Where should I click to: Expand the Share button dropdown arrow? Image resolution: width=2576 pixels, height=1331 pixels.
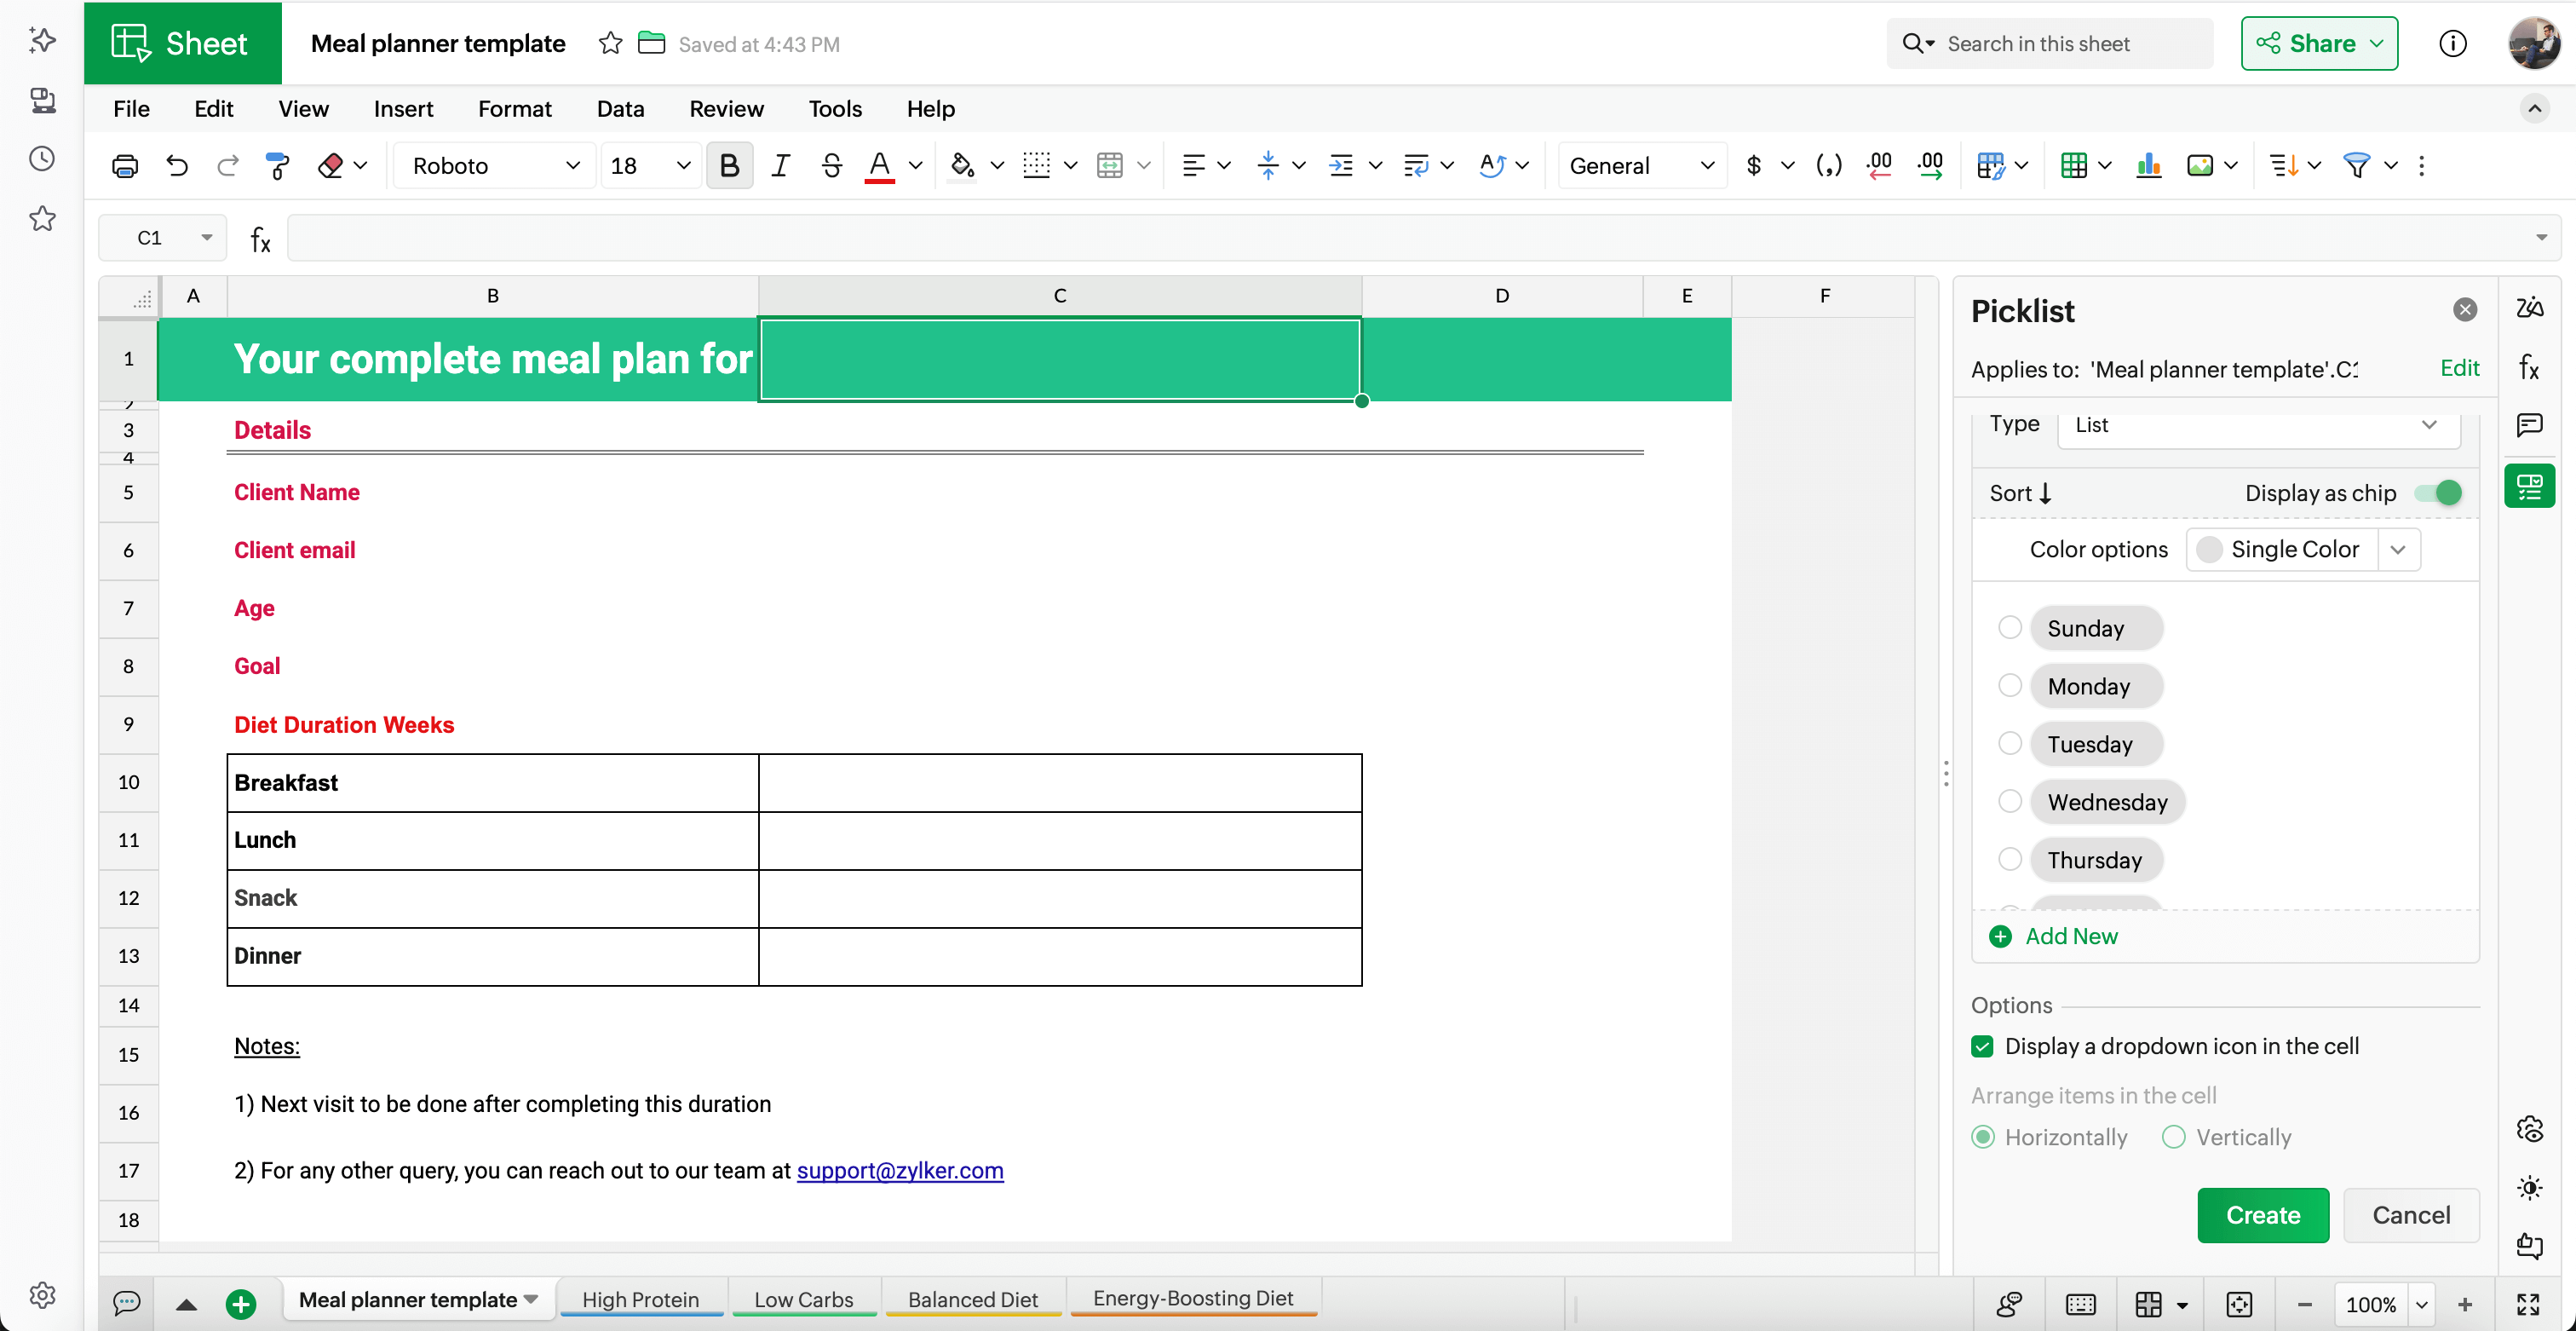(x=2378, y=44)
